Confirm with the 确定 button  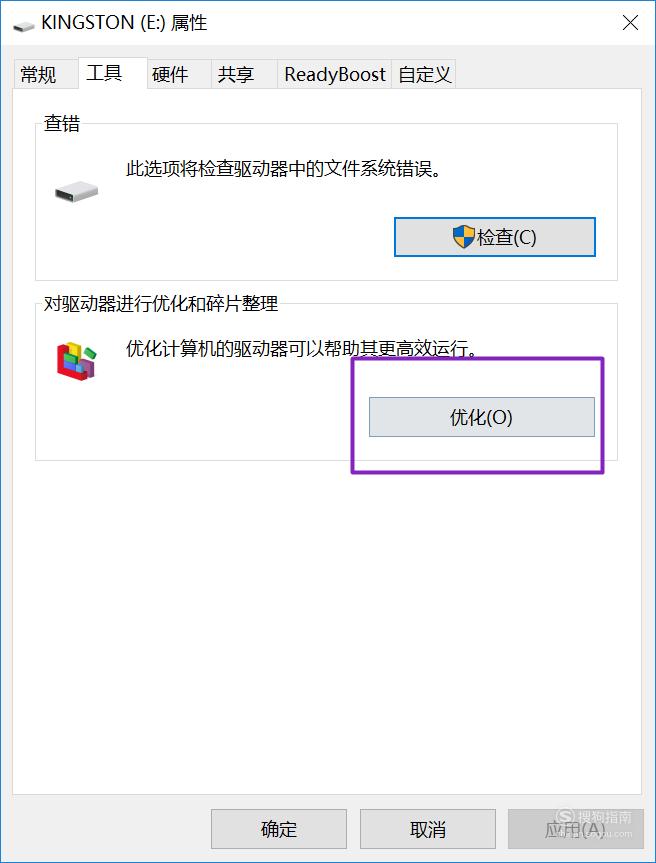click(278, 828)
